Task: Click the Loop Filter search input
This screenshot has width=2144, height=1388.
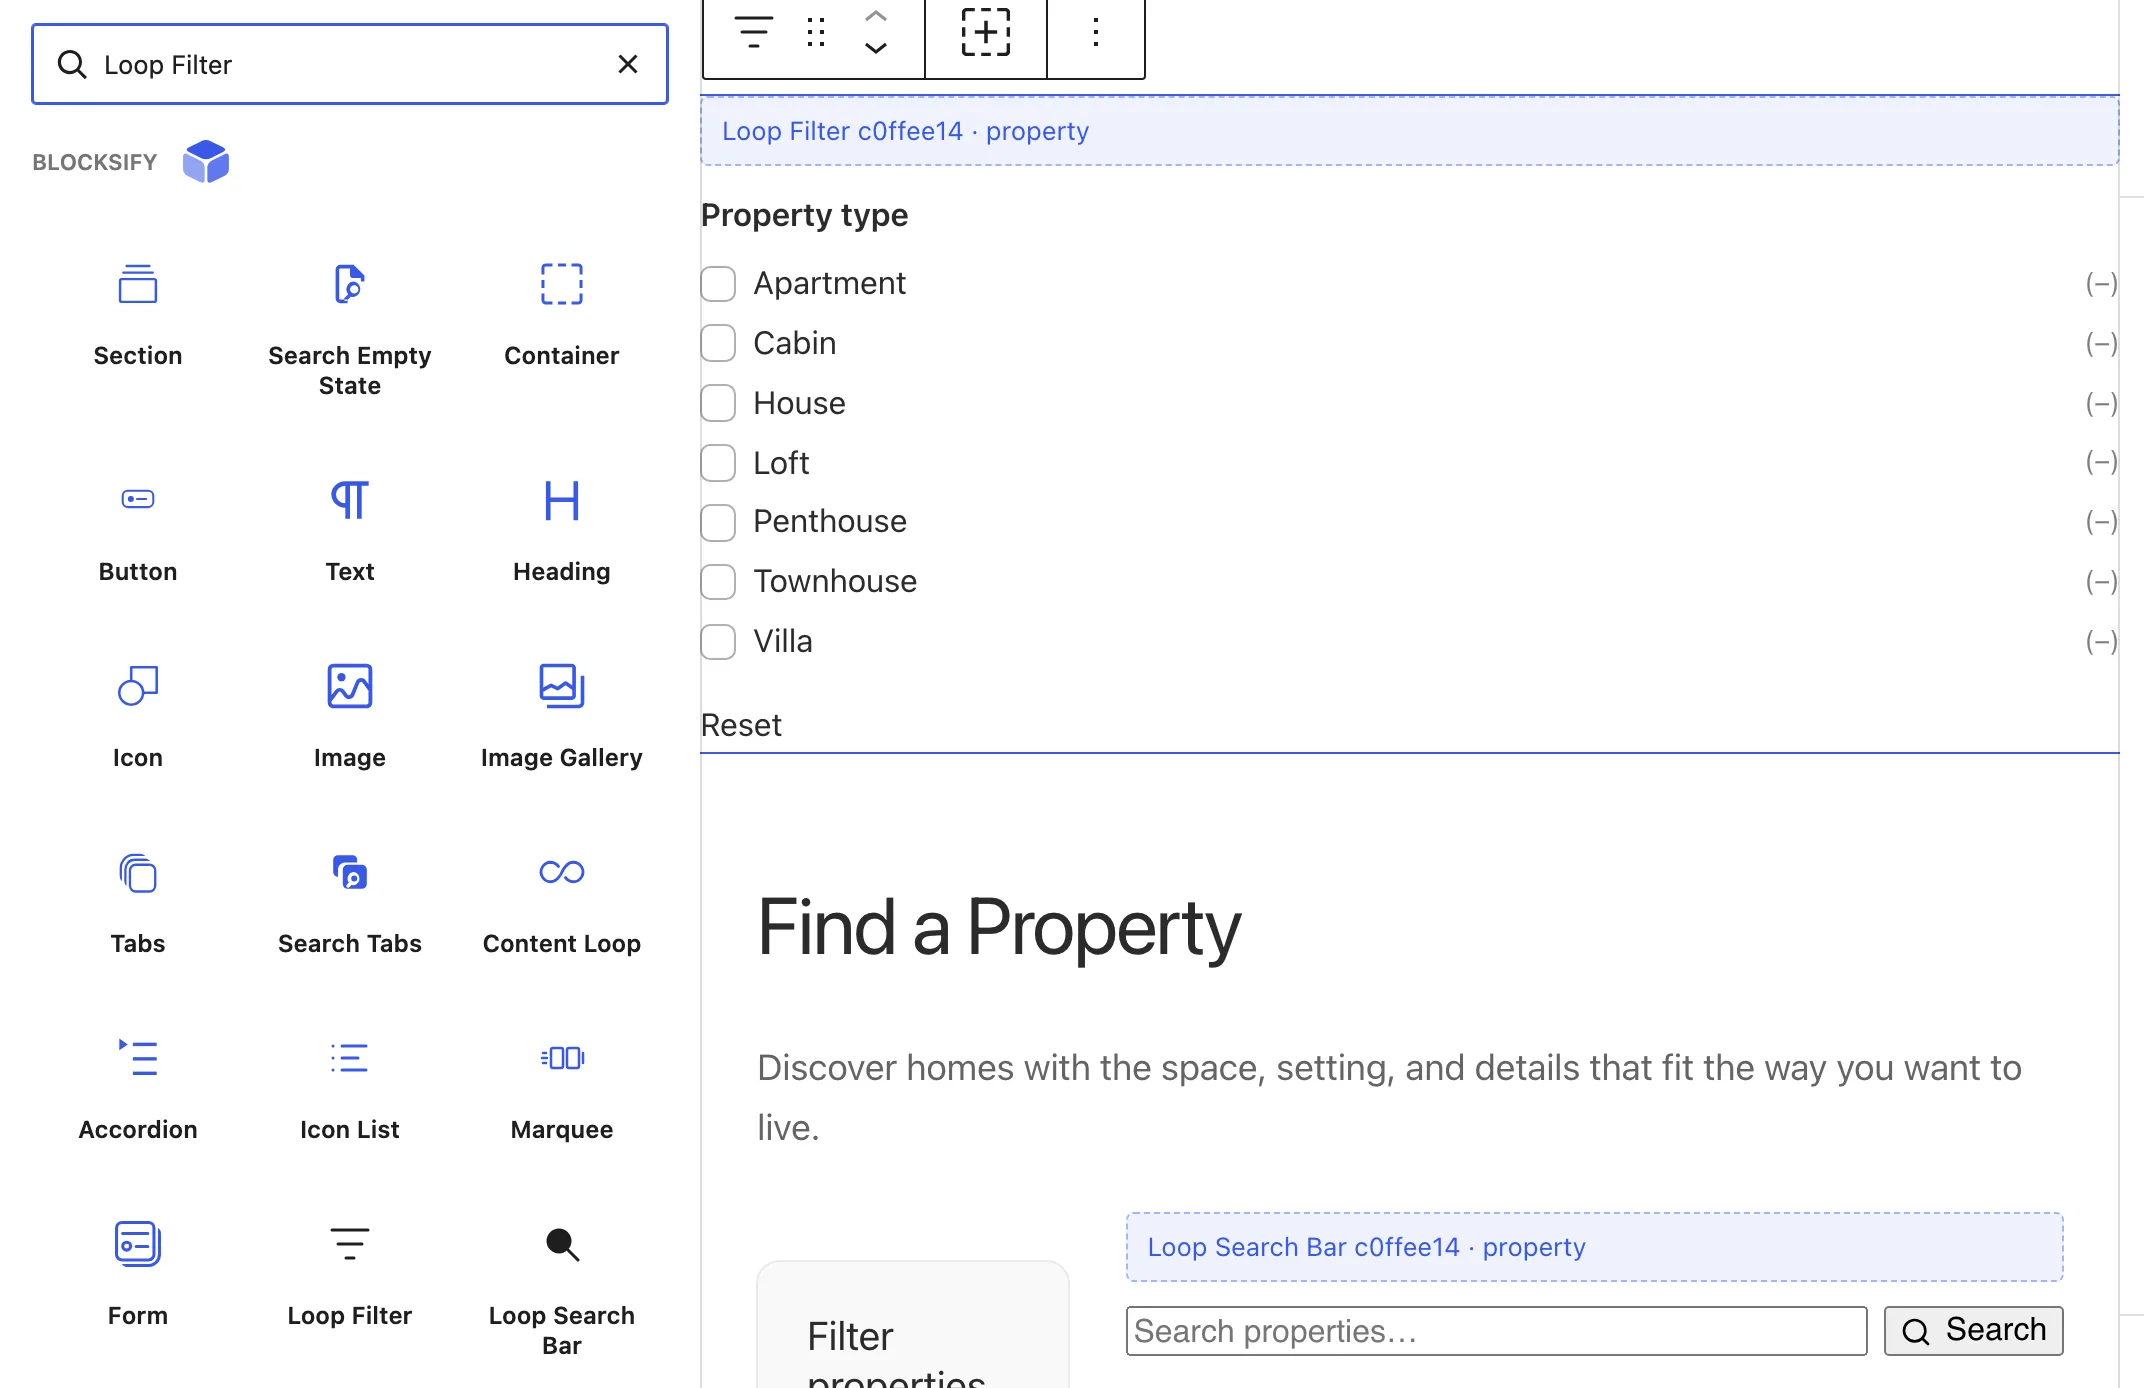Action: [x=350, y=64]
